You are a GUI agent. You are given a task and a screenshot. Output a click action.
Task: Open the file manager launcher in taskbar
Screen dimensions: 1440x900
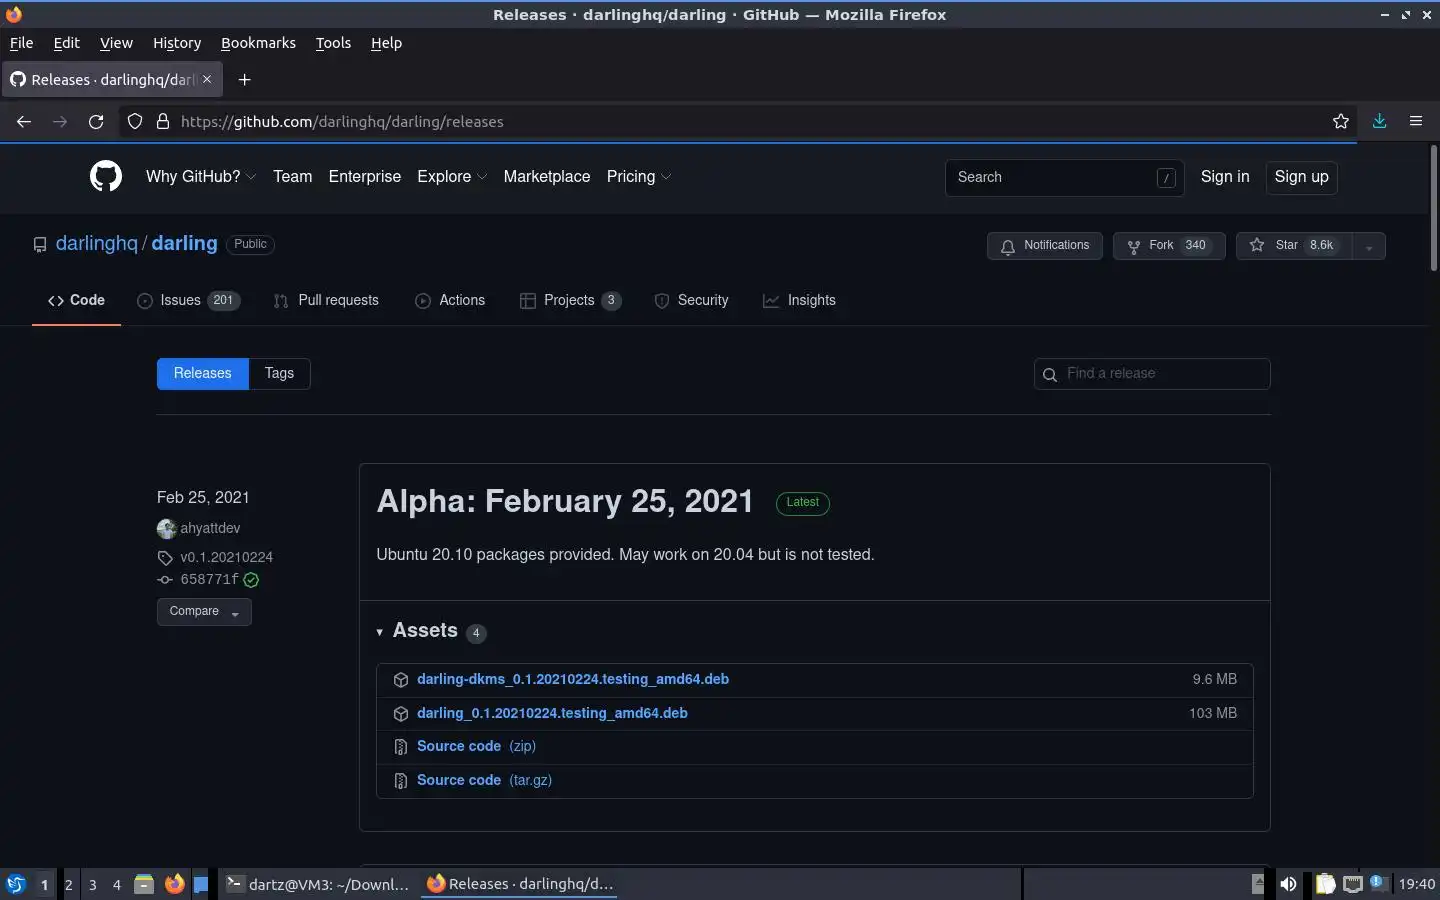tap(144, 884)
